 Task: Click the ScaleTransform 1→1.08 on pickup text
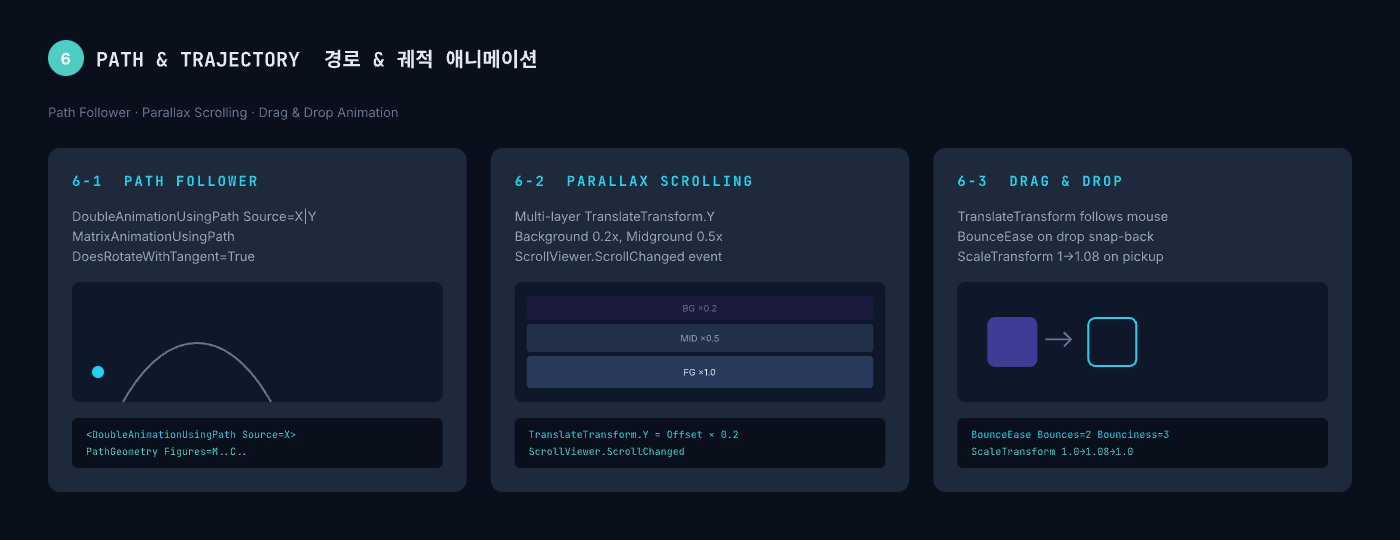1060,257
